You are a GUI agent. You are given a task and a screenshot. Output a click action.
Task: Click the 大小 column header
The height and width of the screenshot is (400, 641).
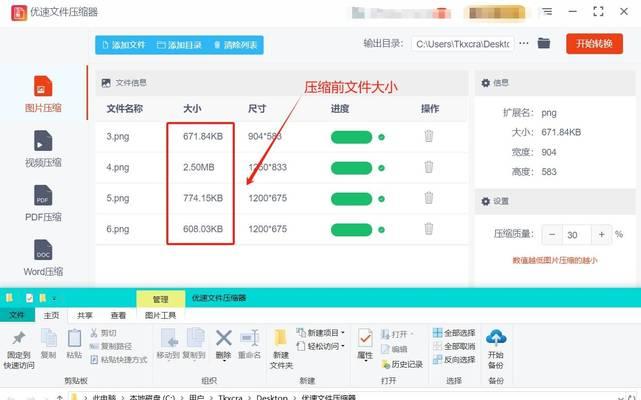tap(192, 109)
